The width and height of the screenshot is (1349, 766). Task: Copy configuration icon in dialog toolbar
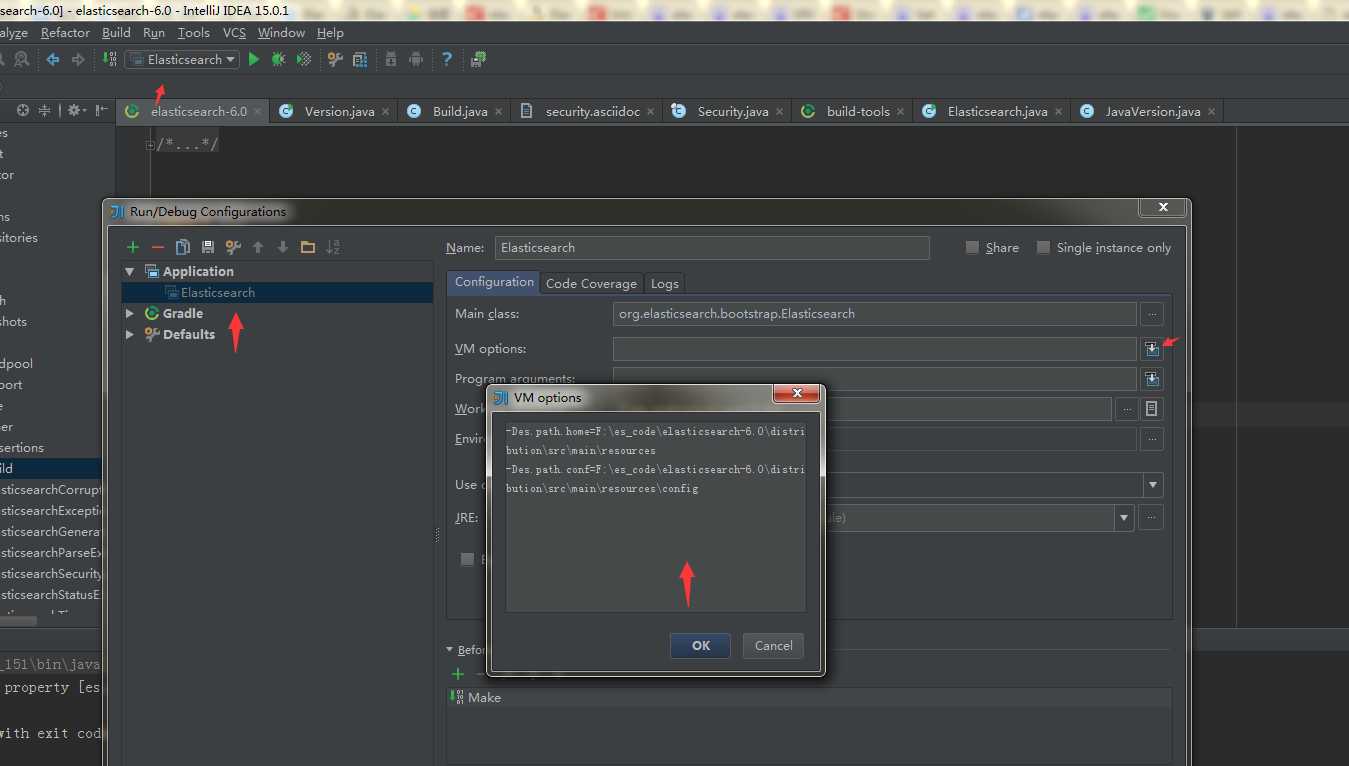pos(183,247)
